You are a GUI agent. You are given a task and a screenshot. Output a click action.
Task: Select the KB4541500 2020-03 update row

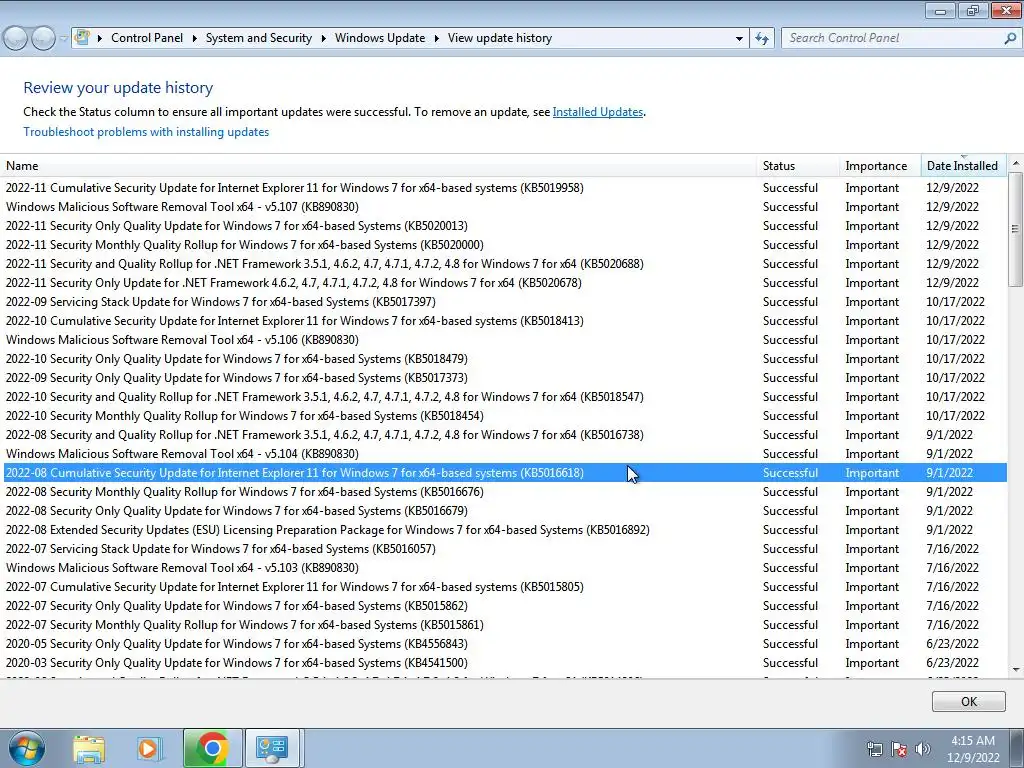(x=505, y=663)
